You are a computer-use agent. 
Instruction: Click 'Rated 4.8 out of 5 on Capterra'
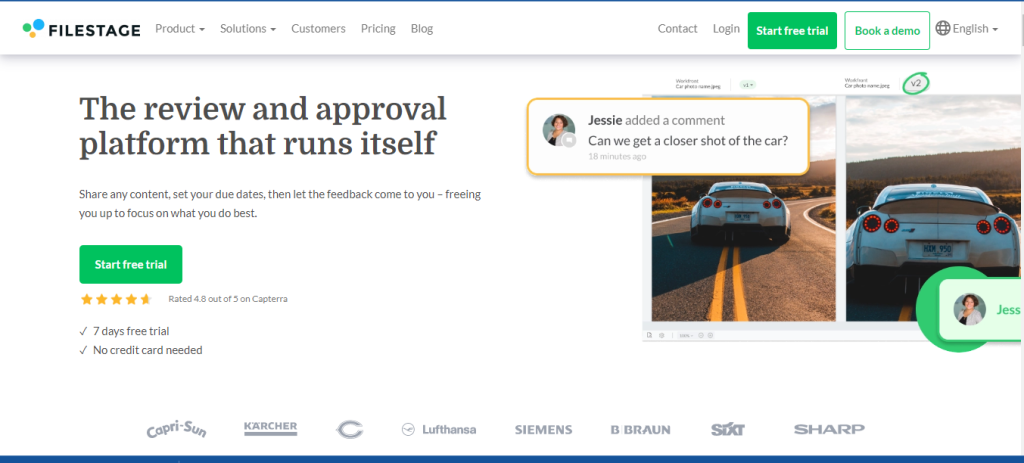(228, 299)
